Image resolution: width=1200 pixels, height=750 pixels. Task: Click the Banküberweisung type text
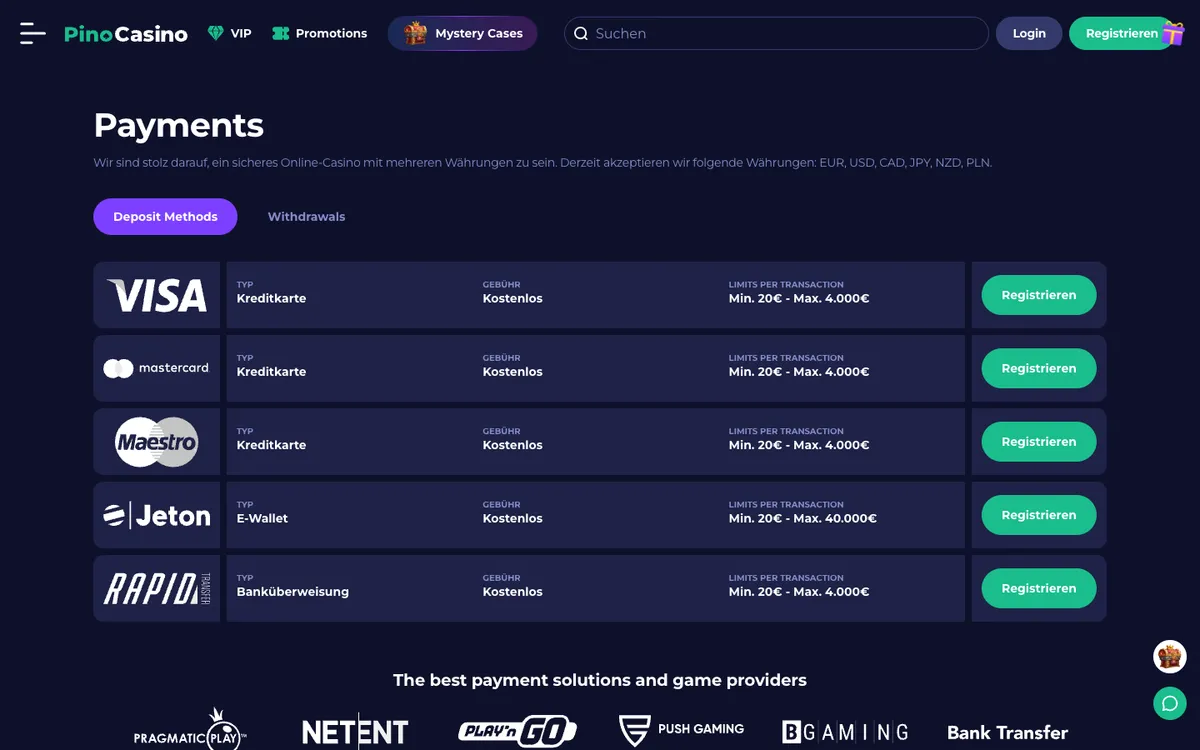(293, 591)
